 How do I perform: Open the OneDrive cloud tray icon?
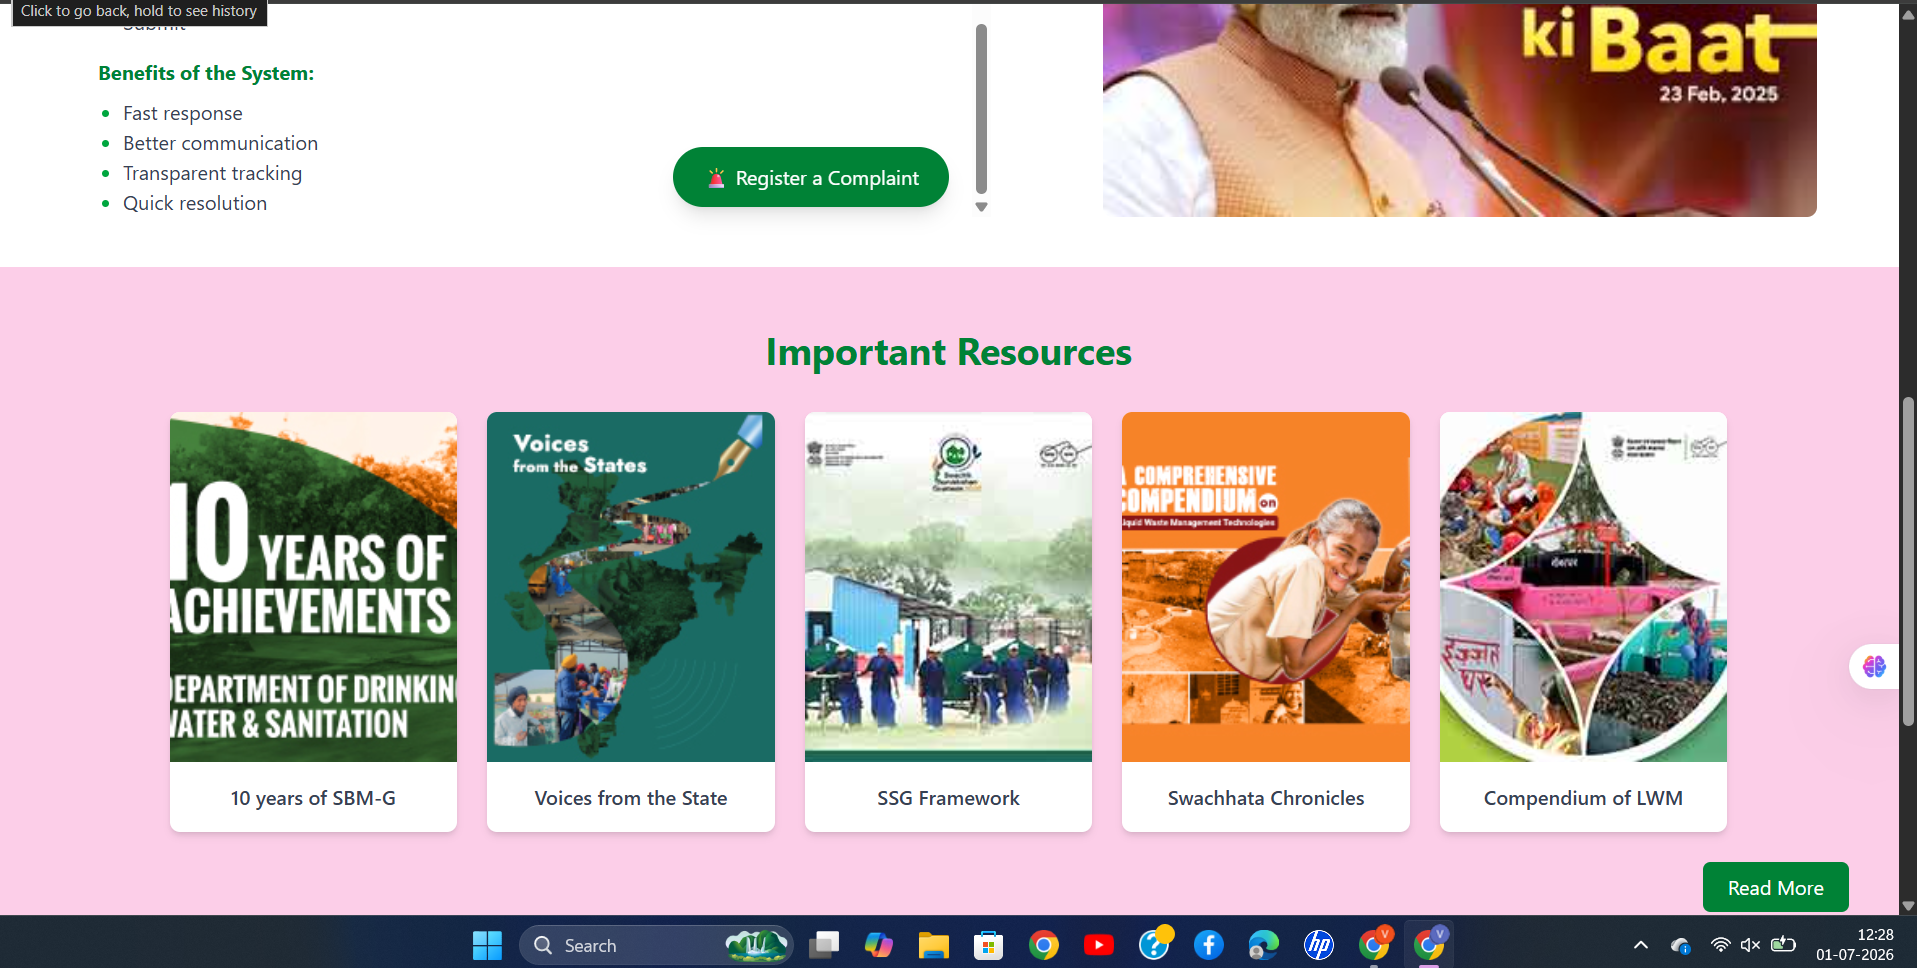(x=1680, y=945)
